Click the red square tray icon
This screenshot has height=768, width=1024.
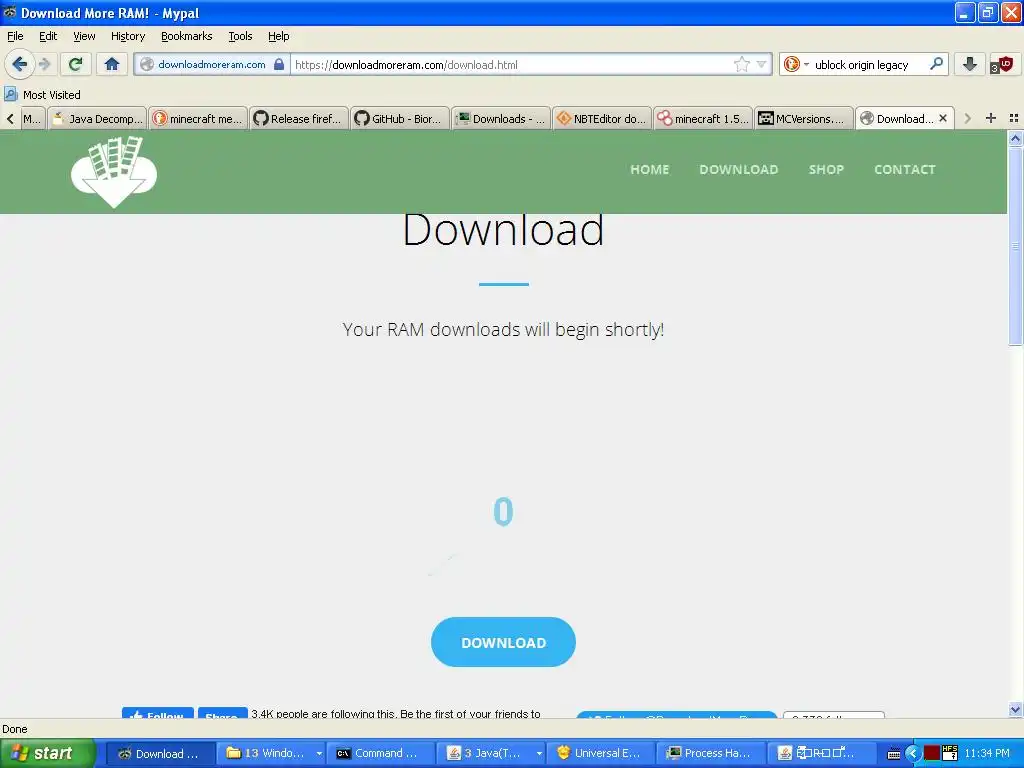932,753
